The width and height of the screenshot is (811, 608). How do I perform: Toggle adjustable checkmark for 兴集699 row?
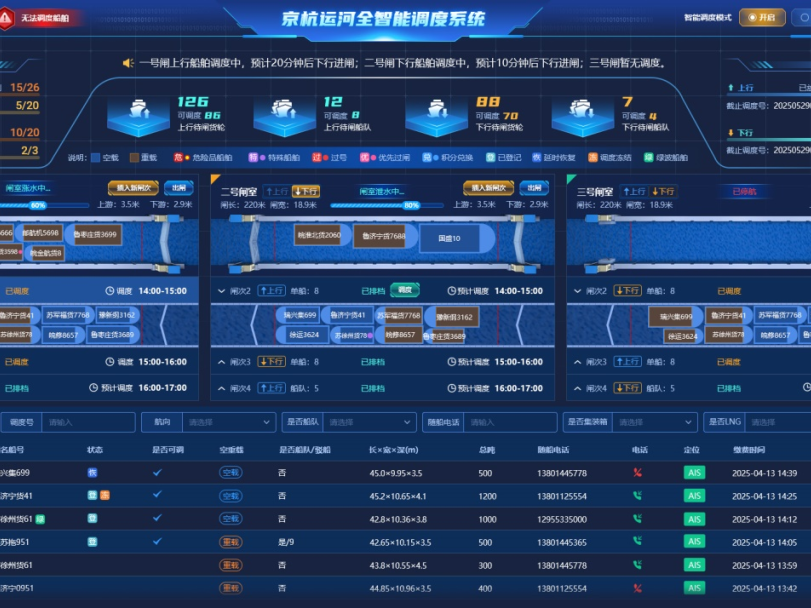pos(157,472)
